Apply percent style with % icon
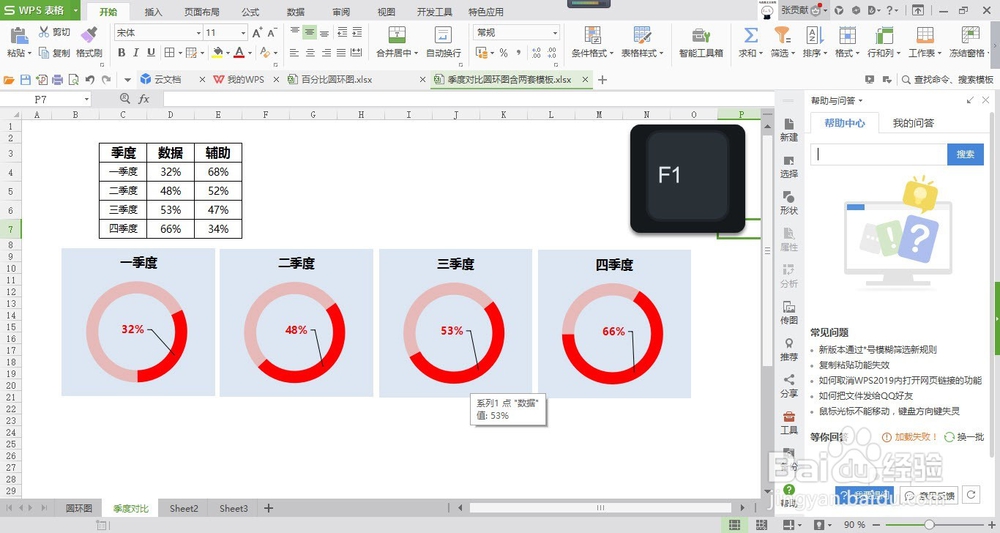The image size is (1000, 533). 503,53
